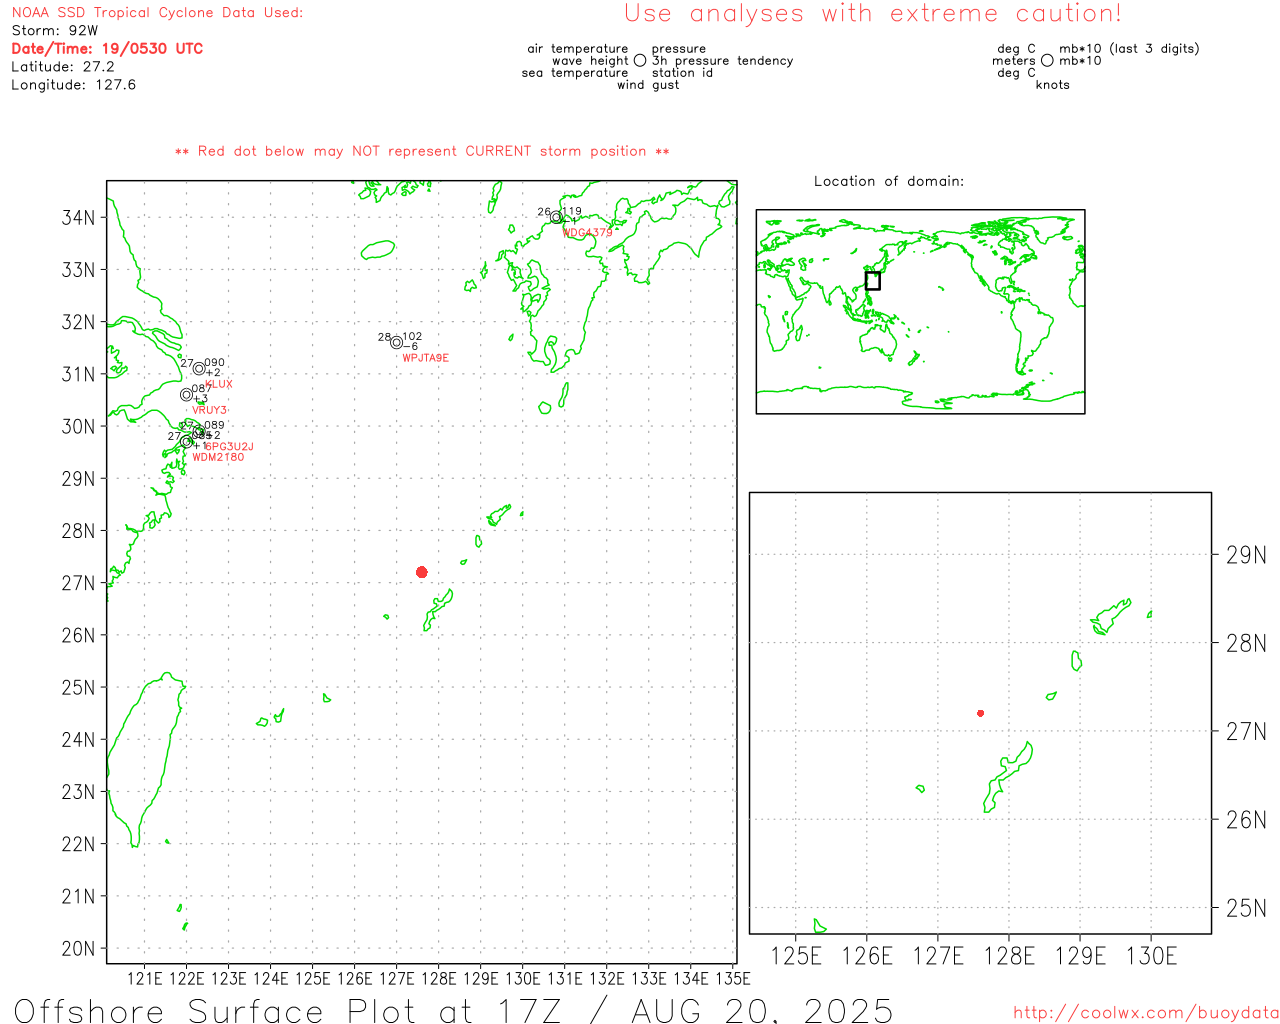Click the 25N label on zoomed inset axis
Image resolution: width=1280 pixels, height=1024 pixels.
pos(1247,909)
